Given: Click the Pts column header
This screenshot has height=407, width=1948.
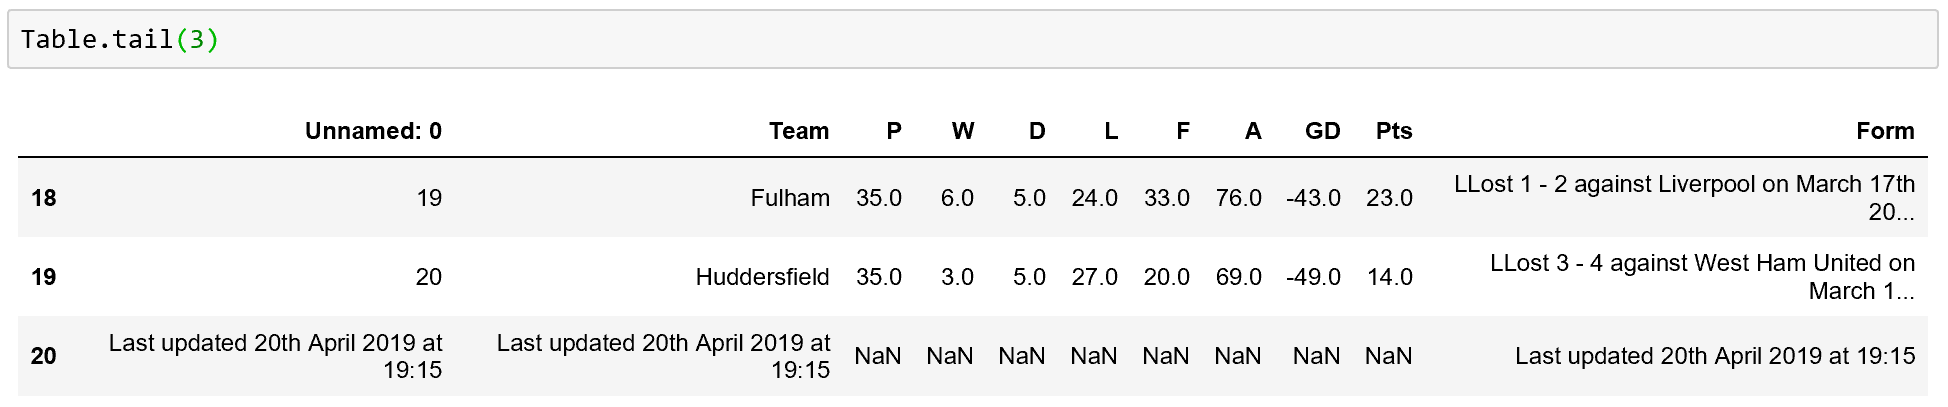Looking at the screenshot, I should pos(1394,131).
